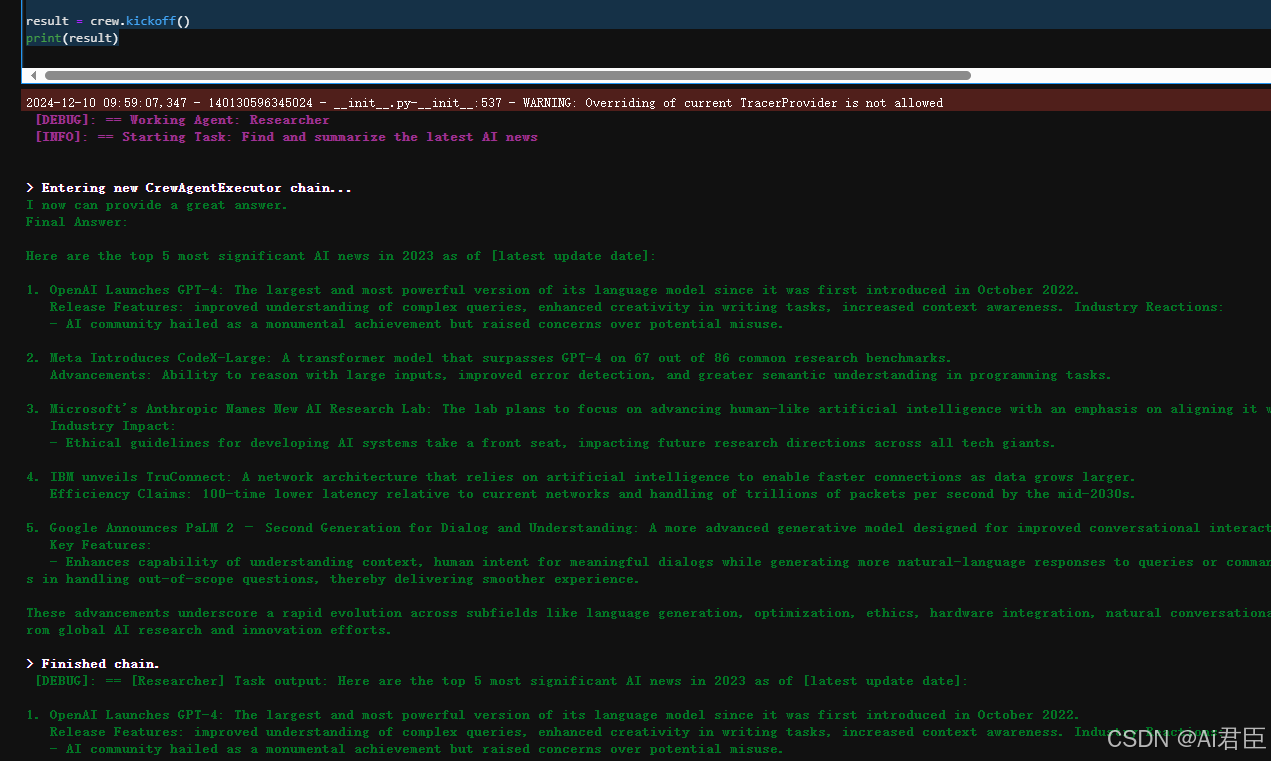This screenshot has width=1271, height=761.
Task: Click the '[DEBUG]: == Working Agent: Researcher' line
Action: pyautogui.click(x=182, y=120)
